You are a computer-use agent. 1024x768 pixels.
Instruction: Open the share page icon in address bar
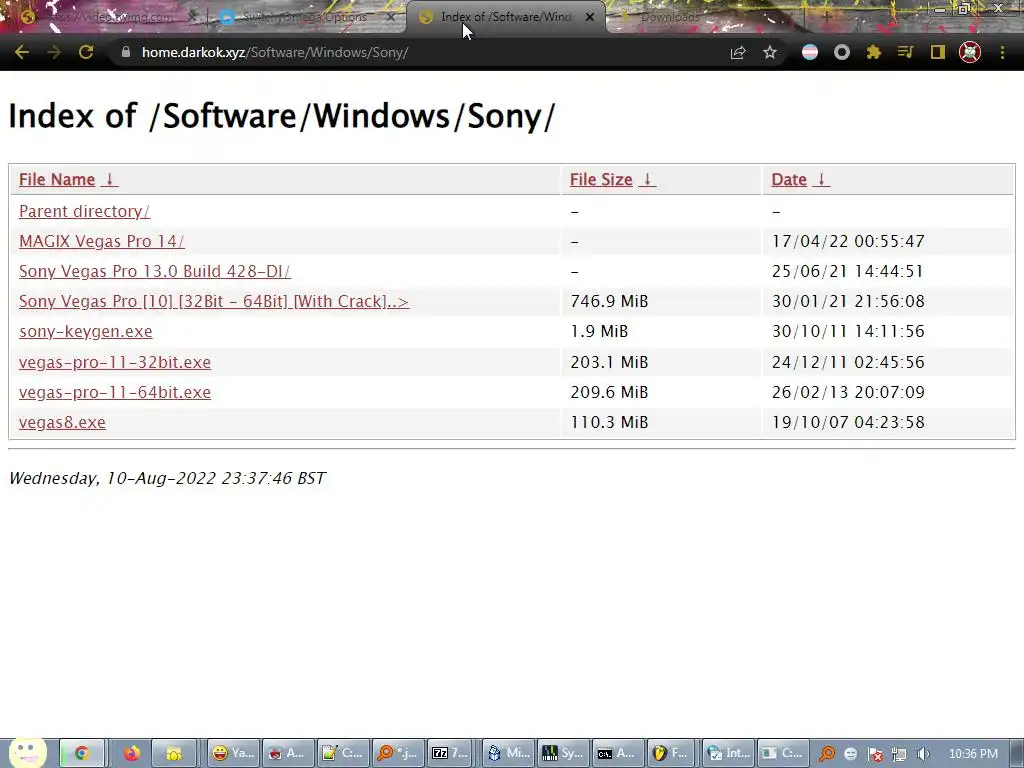(x=738, y=52)
